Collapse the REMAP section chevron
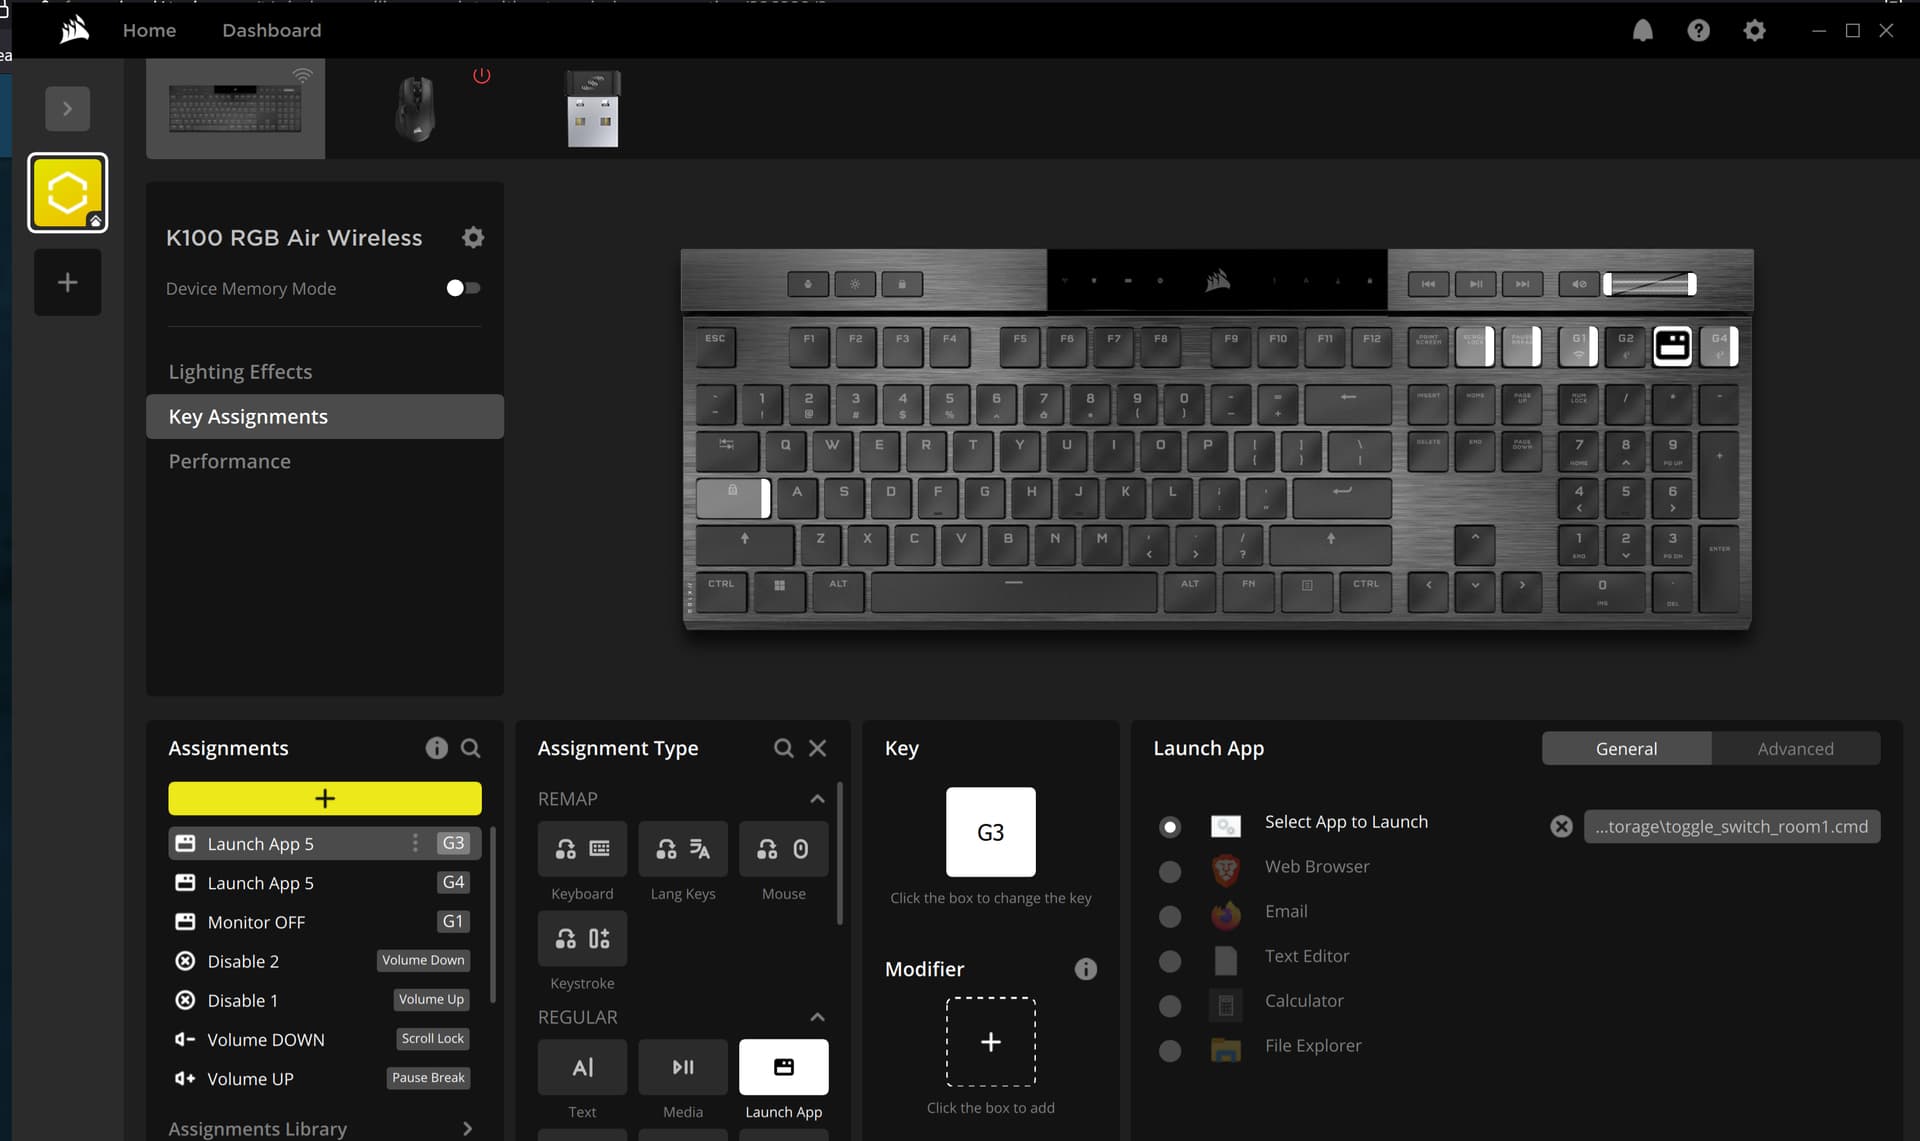The image size is (1920, 1141). point(817,799)
